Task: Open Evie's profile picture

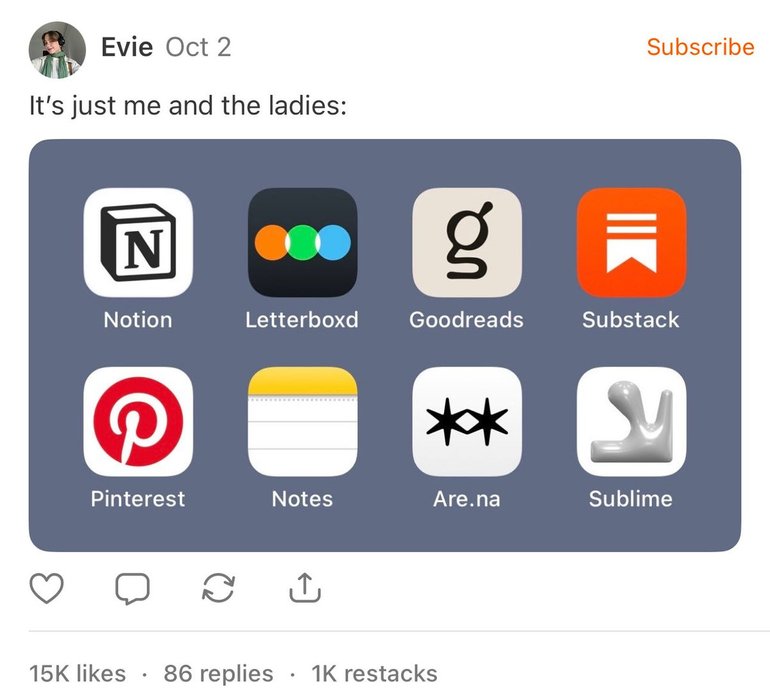Action: [x=57, y=50]
